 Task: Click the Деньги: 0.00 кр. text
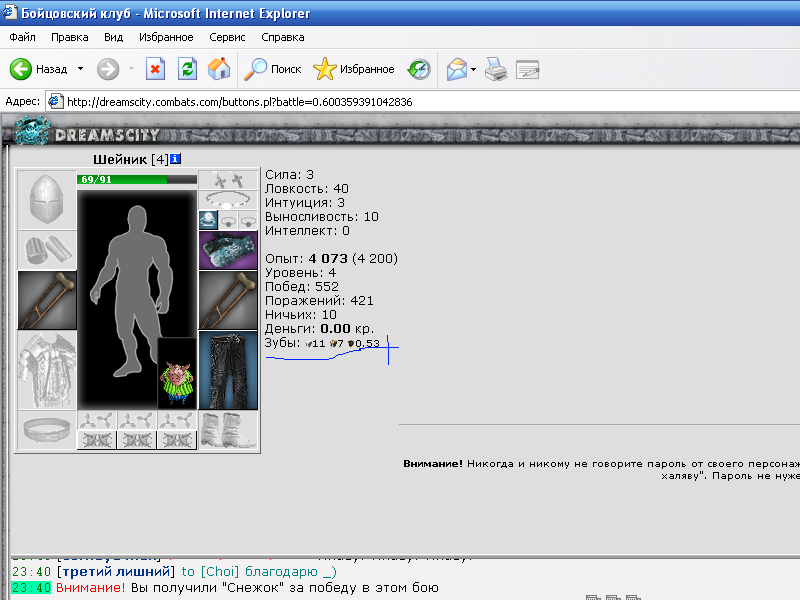click(319, 329)
